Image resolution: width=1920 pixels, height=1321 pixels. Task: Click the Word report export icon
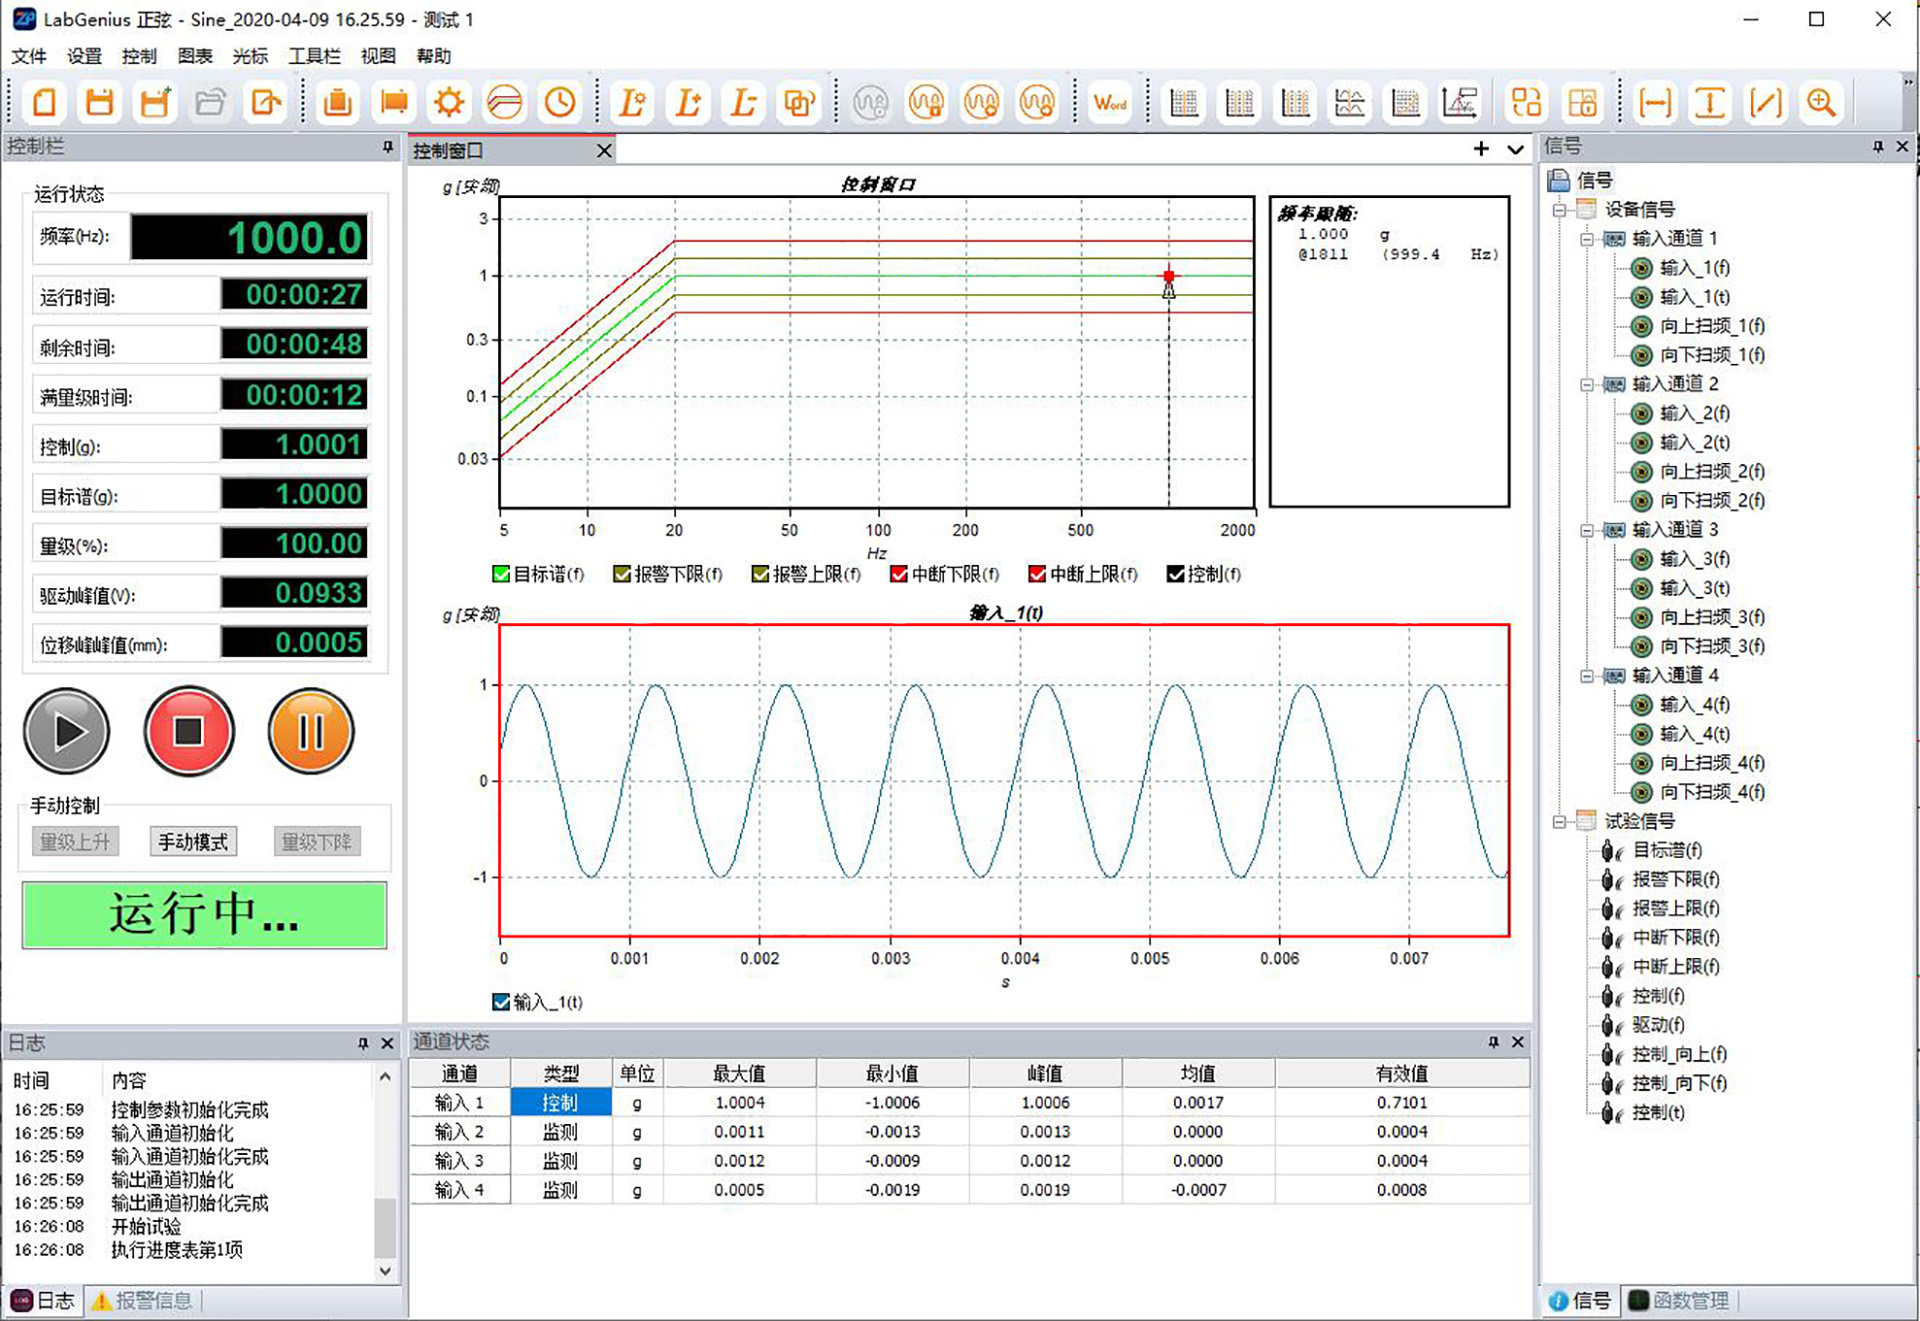[x=1110, y=102]
